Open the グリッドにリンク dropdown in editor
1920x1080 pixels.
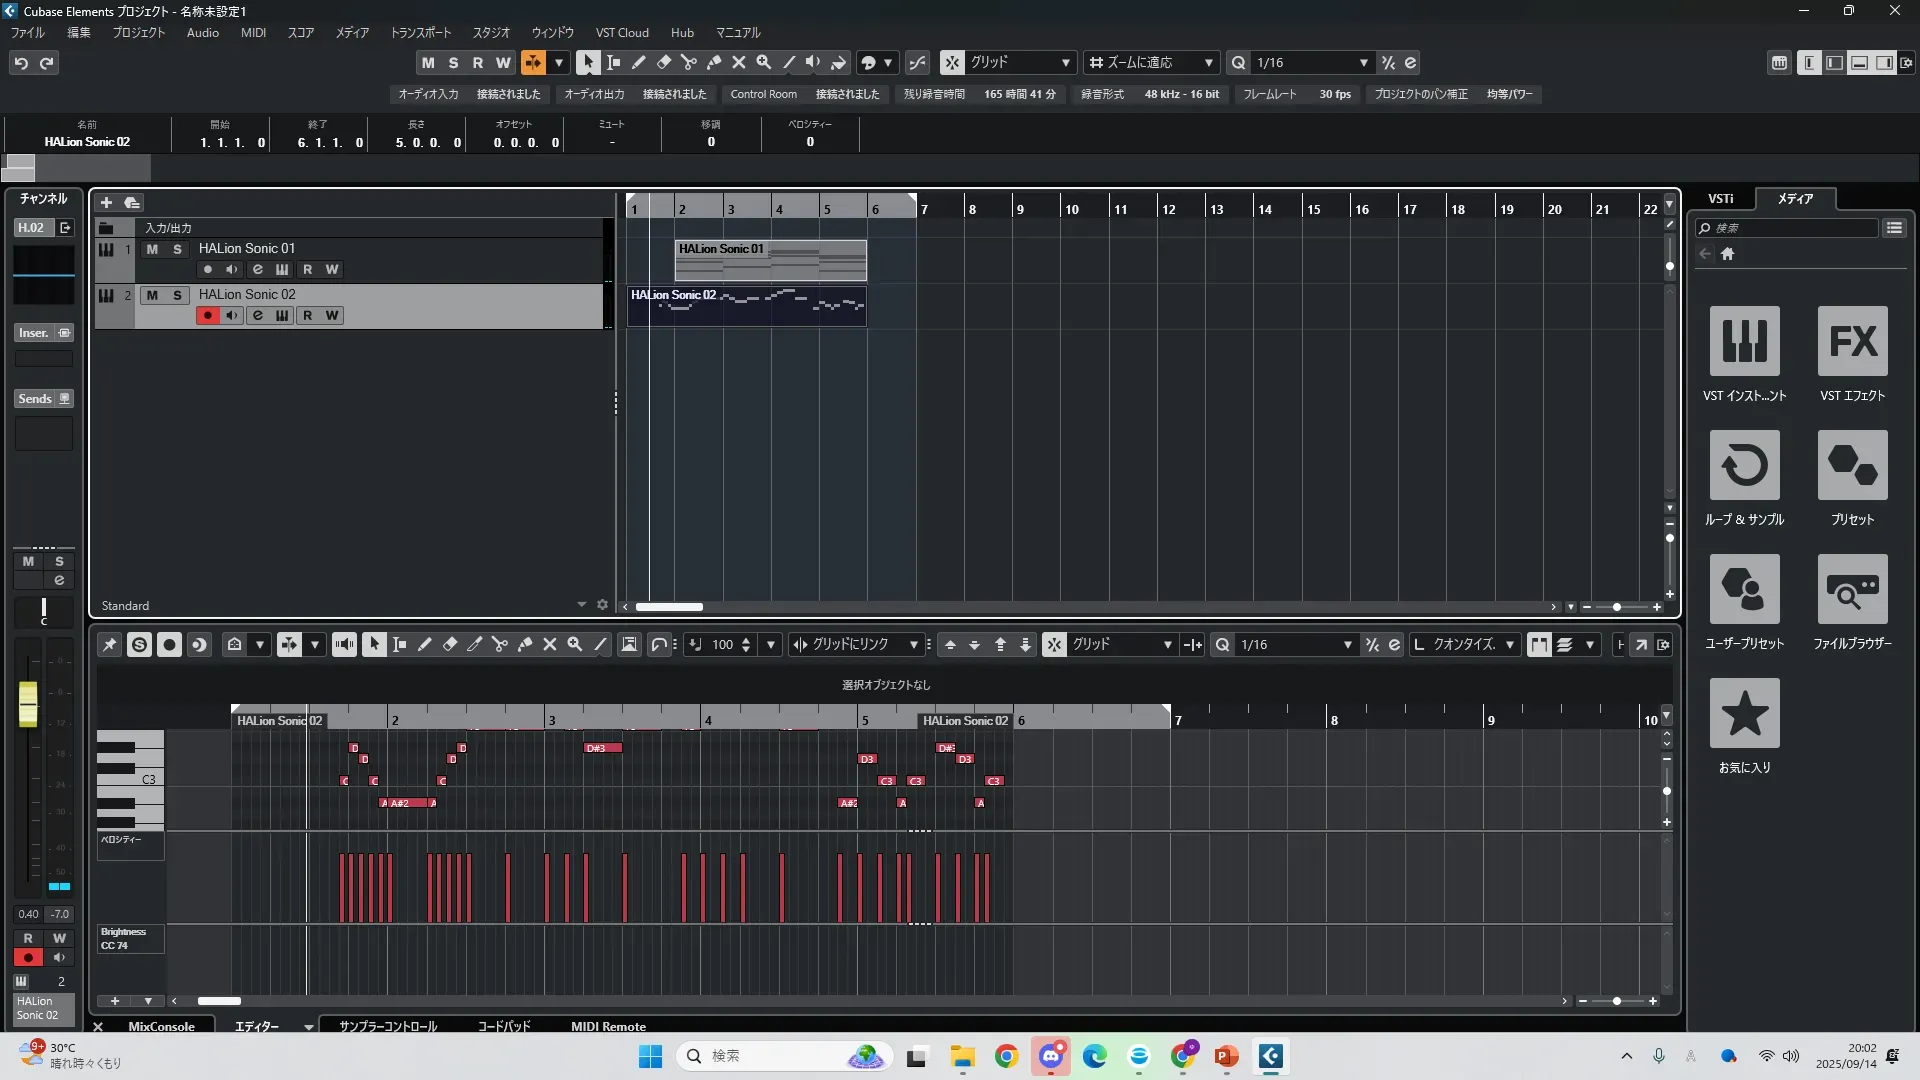[x=855, y=645]
